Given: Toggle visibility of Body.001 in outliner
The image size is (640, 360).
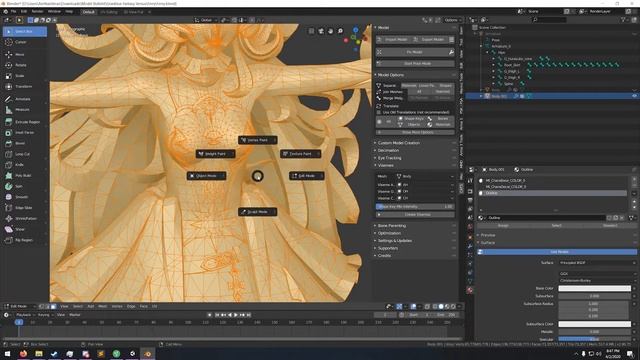Looking at the screenshot, I should [x=634, y=96].
